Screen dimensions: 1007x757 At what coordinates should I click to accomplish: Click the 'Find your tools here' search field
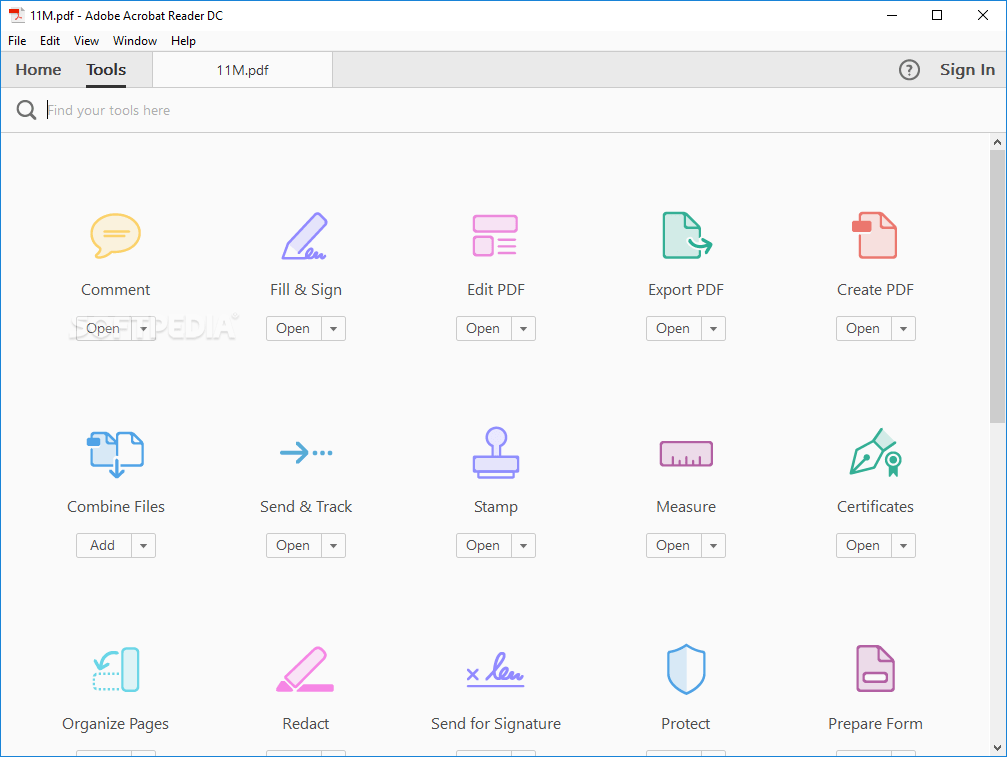(x=514, y=110)
